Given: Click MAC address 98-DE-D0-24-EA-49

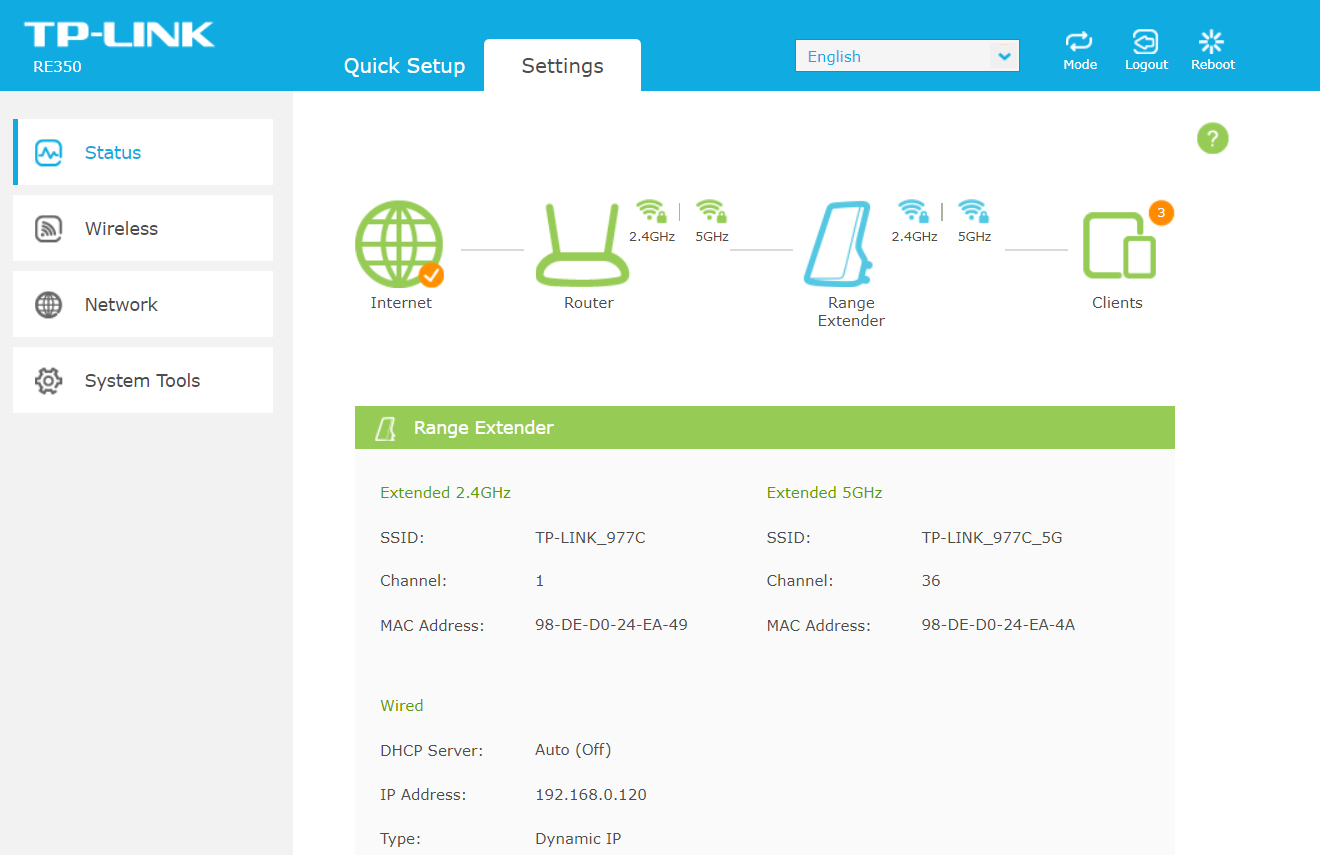Looking at the screenshot, I should pos(611,624).
